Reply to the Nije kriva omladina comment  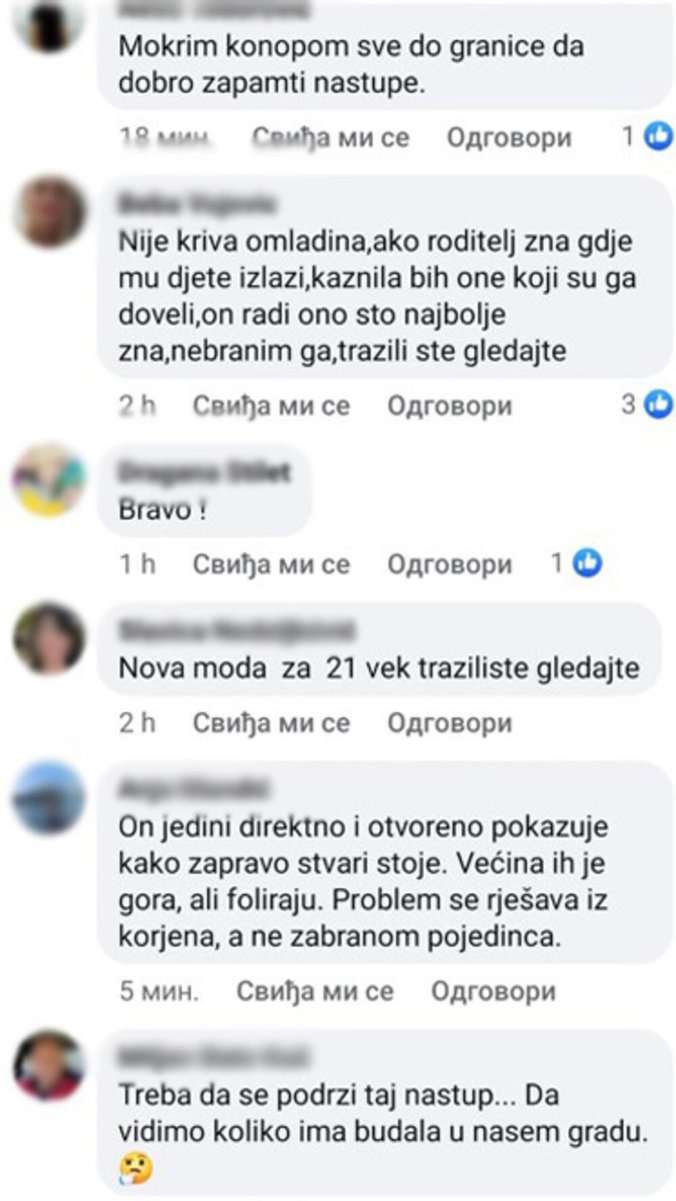pos(449,405)
